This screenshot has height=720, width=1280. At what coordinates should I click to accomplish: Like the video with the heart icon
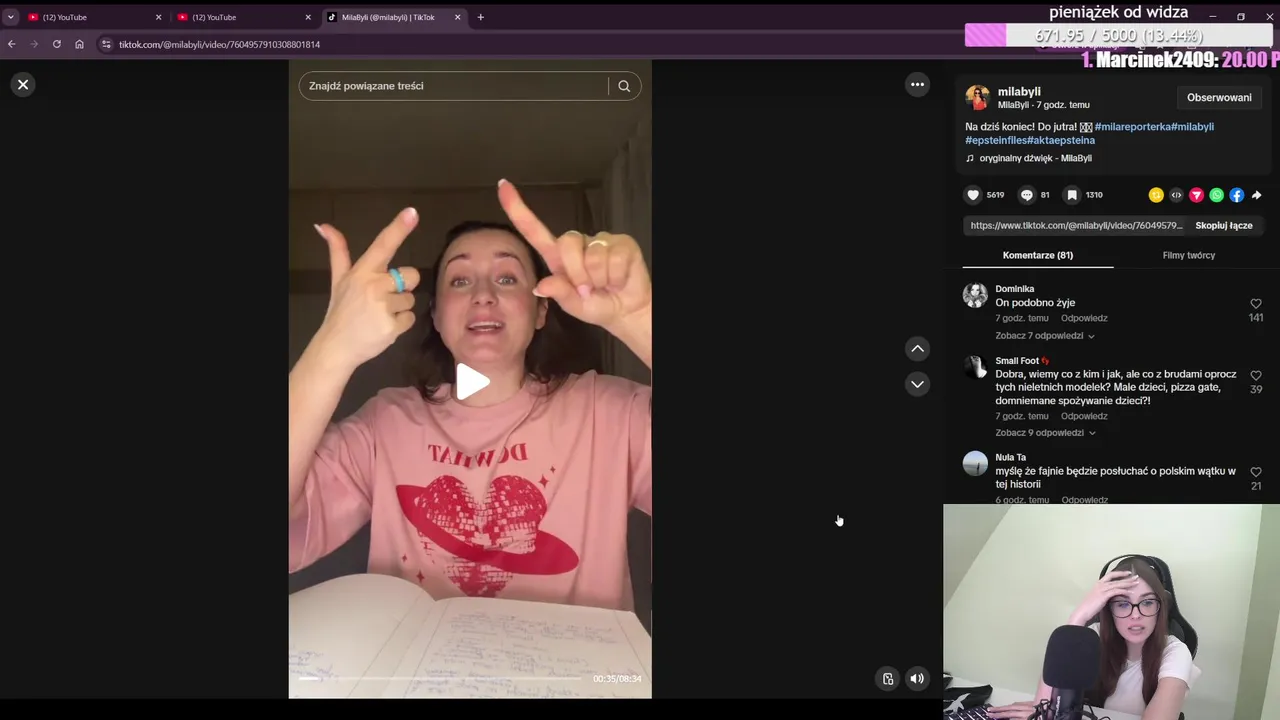click(973, 195)
